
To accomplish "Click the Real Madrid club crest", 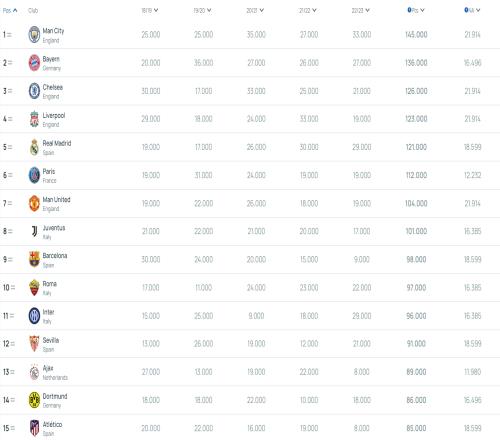I will 34,147.
